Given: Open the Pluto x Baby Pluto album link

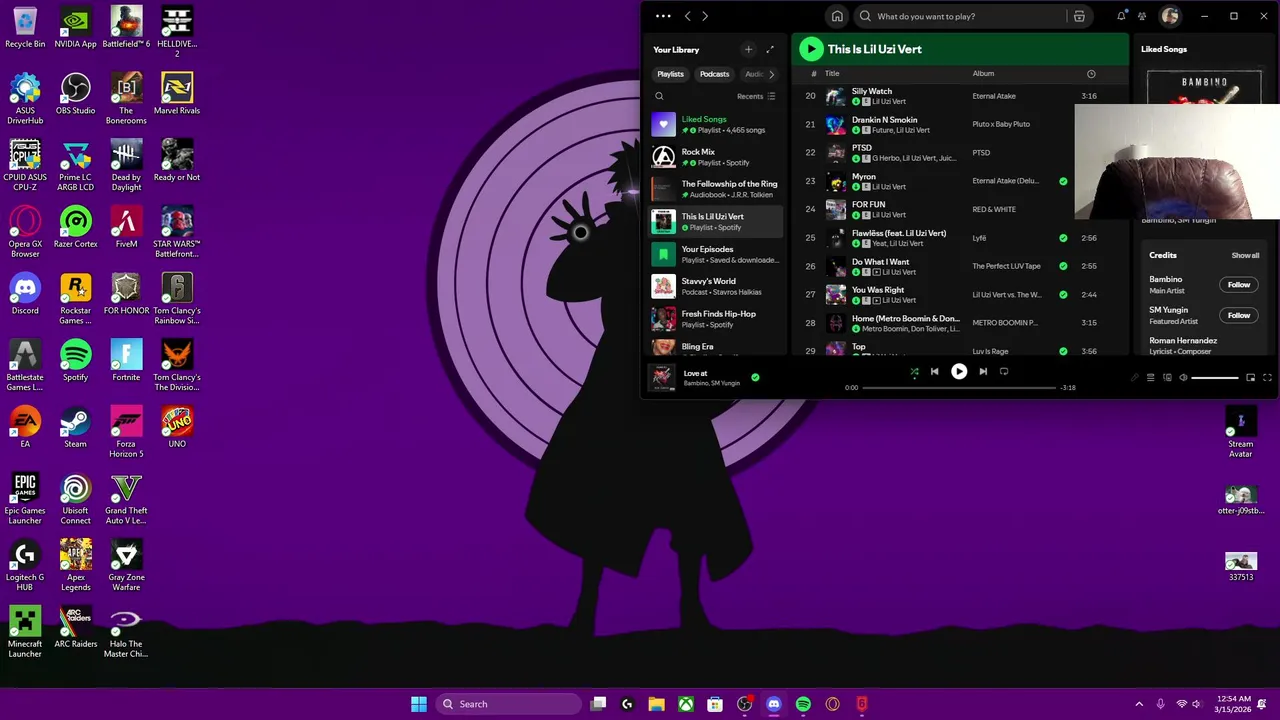Looking at the screenshot, I should 1001,124.
